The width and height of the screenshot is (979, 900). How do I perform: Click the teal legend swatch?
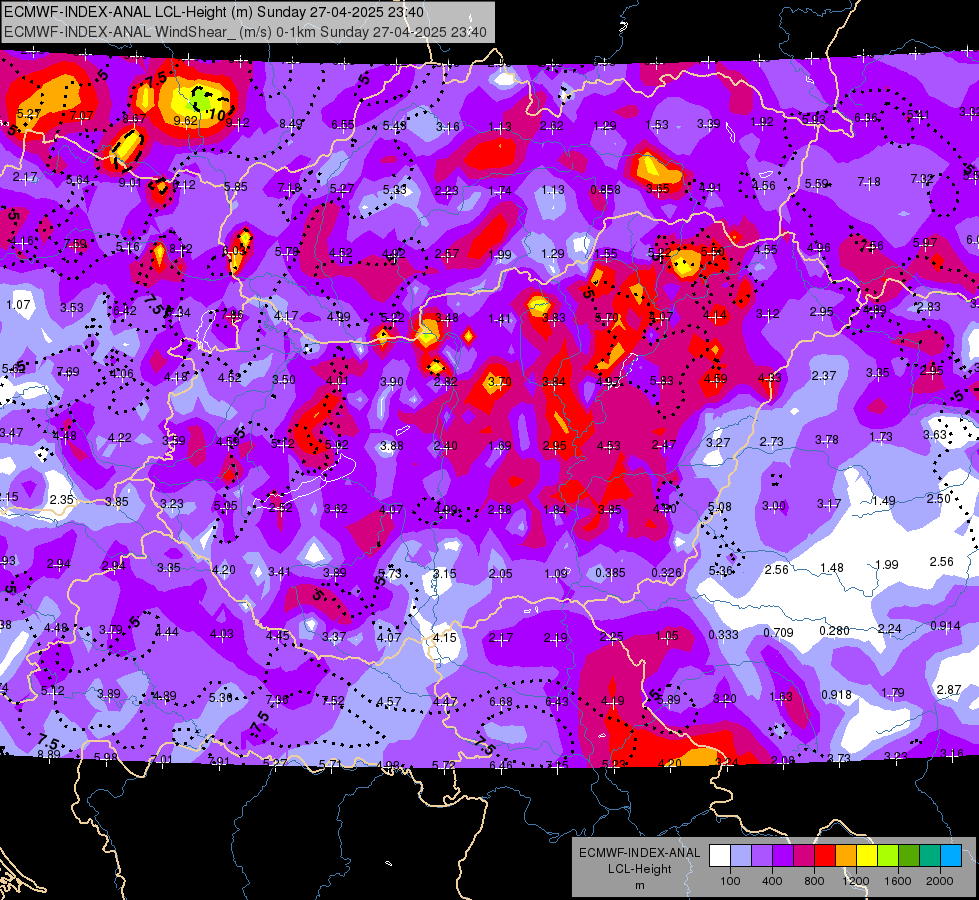pyautogui.click(x=929, y=856)
